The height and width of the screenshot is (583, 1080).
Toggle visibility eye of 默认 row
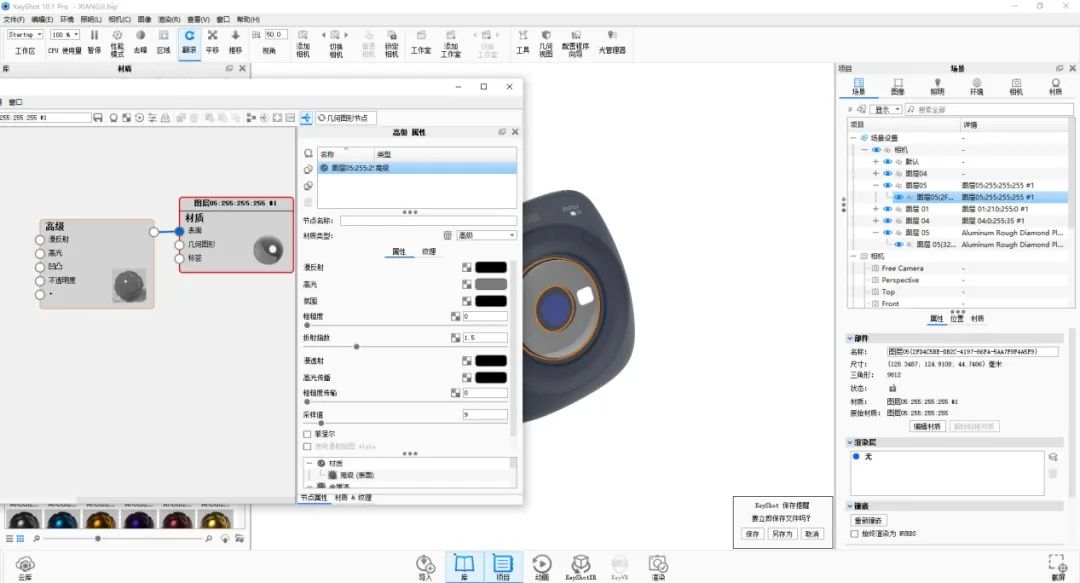[887, 162]
